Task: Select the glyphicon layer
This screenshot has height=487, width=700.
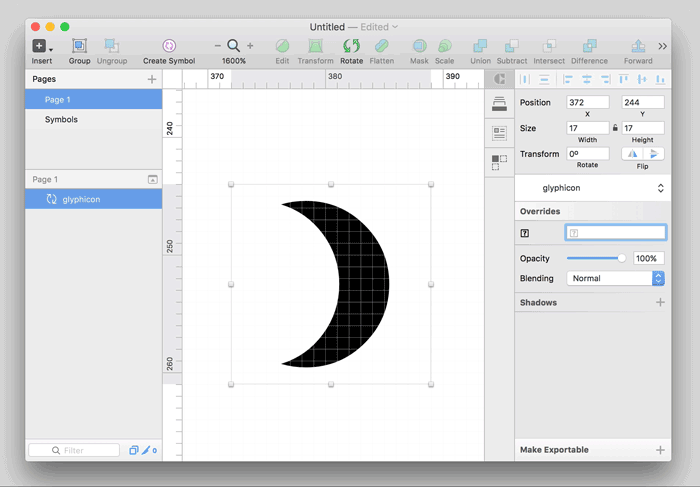Action: [94, 199]
